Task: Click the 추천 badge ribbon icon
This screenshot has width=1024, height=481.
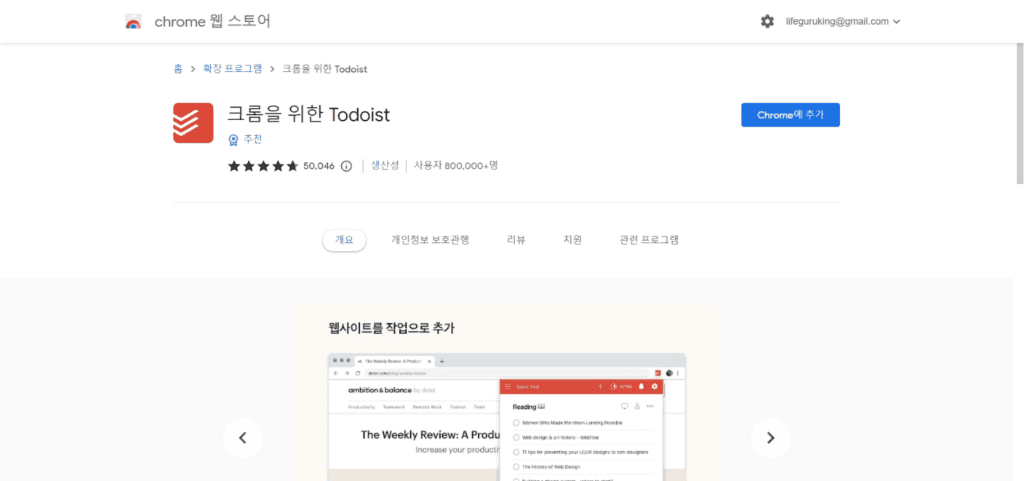Action: 233,140
